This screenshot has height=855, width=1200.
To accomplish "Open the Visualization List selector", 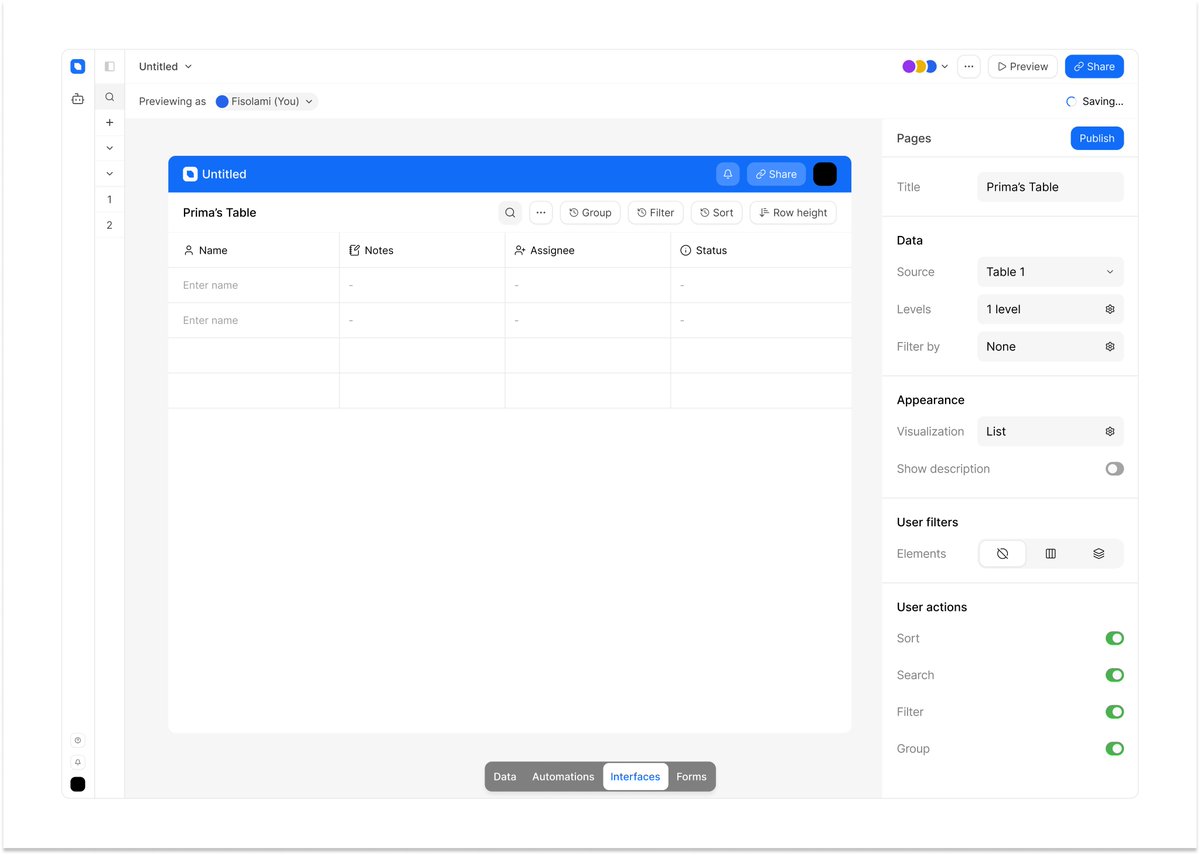I will 1050,432.
